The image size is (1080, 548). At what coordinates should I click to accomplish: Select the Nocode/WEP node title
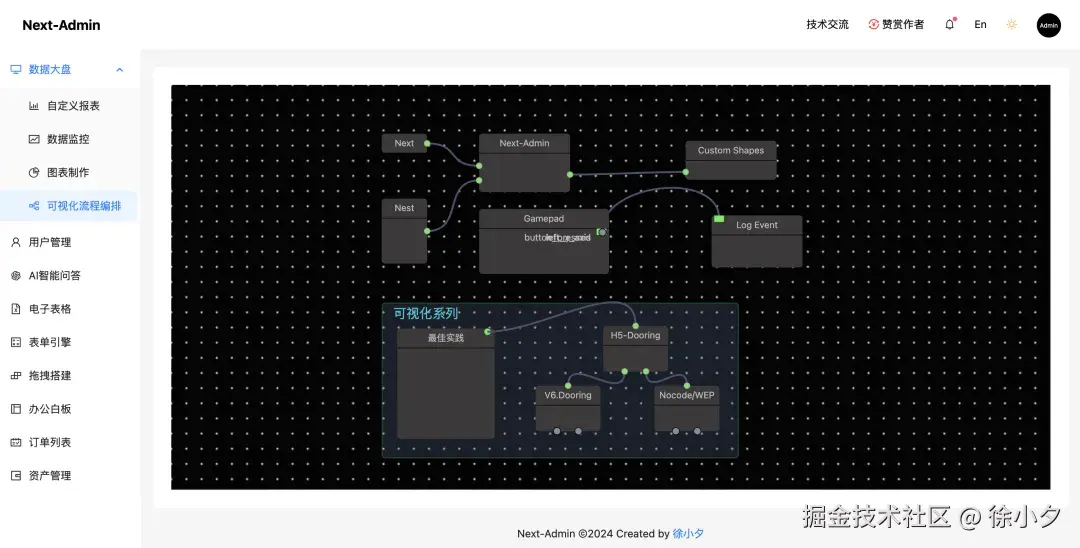687,396
